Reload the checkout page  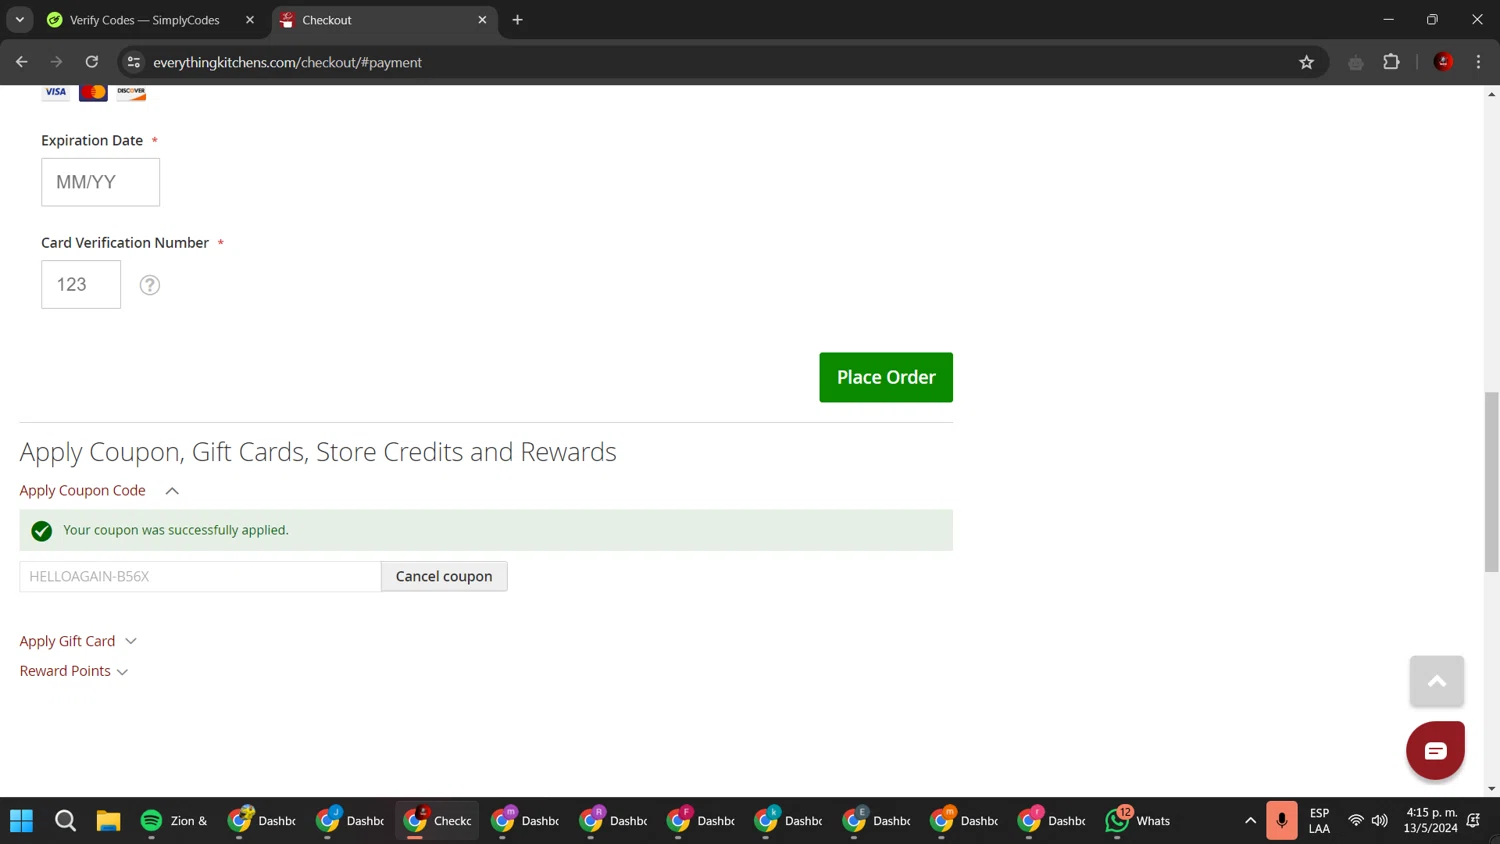pyautogui.click(x=92, y=62)
